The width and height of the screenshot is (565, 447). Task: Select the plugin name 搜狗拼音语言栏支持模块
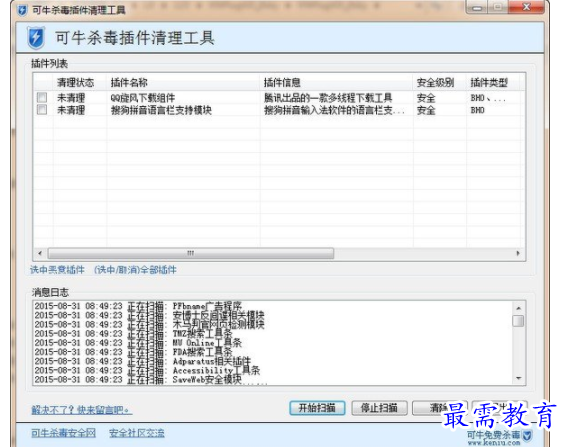(x=161, y=110)
